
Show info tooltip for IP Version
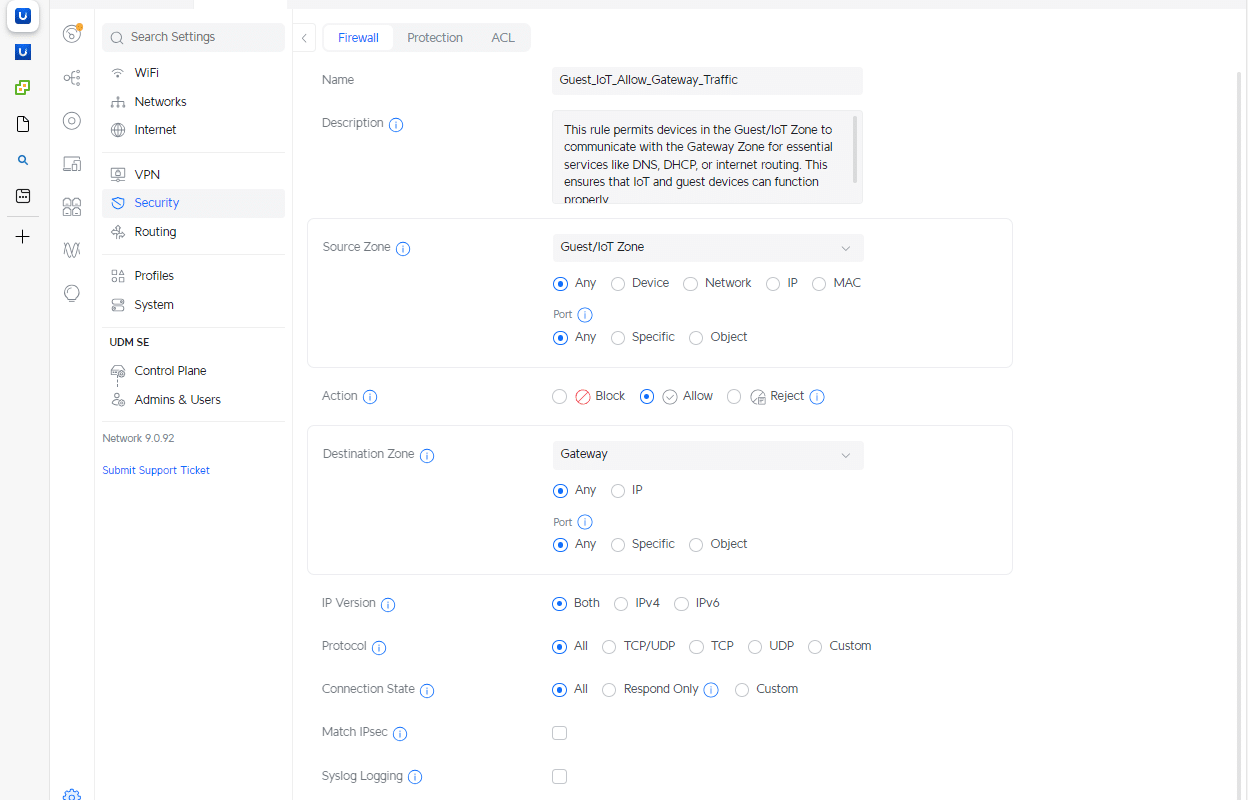click(388, 605)
